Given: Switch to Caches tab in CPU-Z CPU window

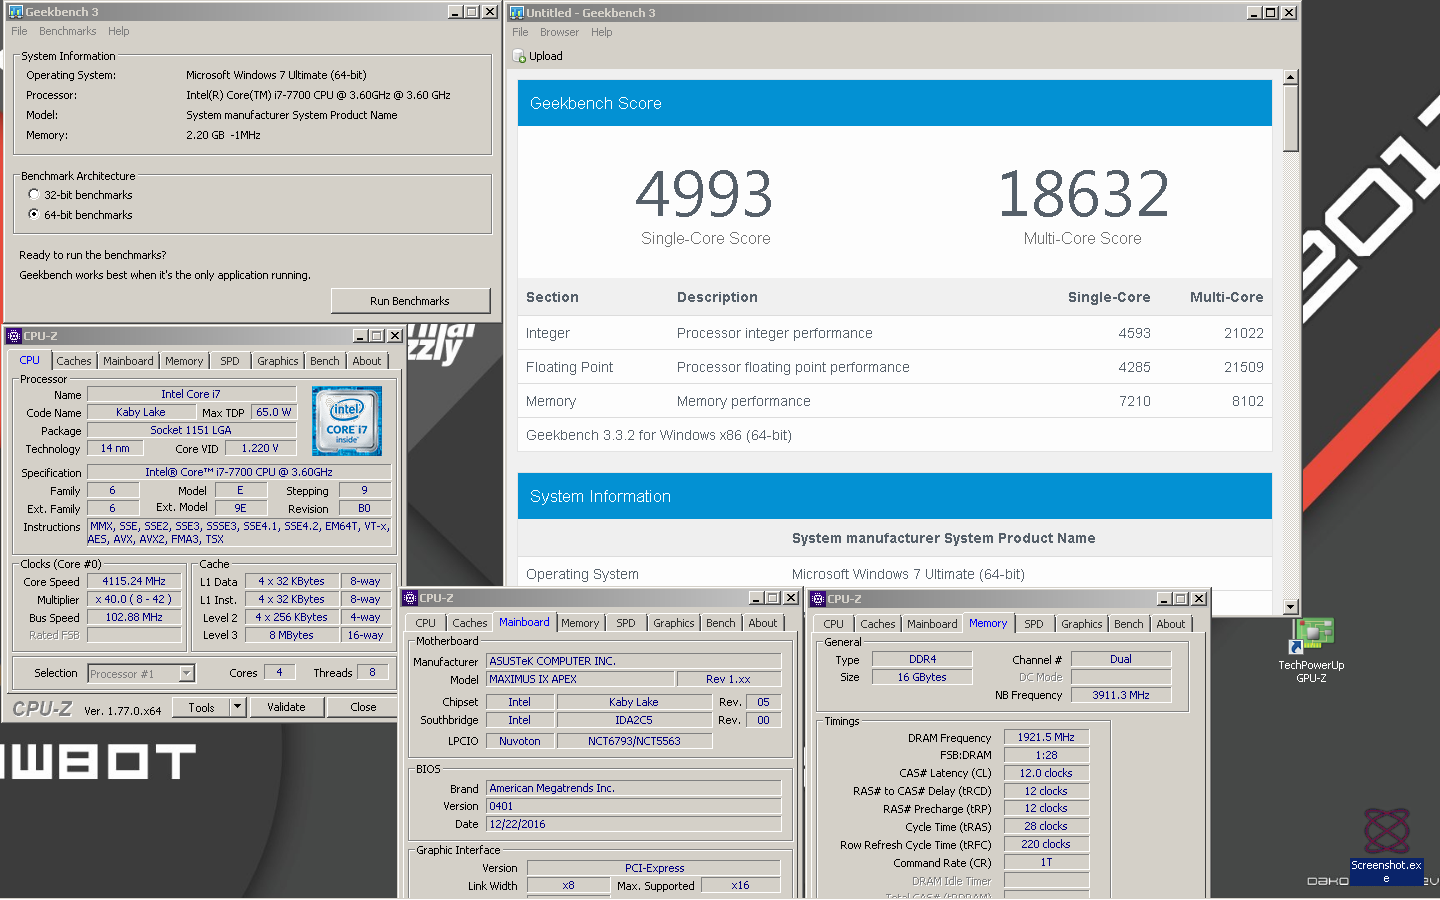Looking at the screenshot, I should click(x=74, y=361).
